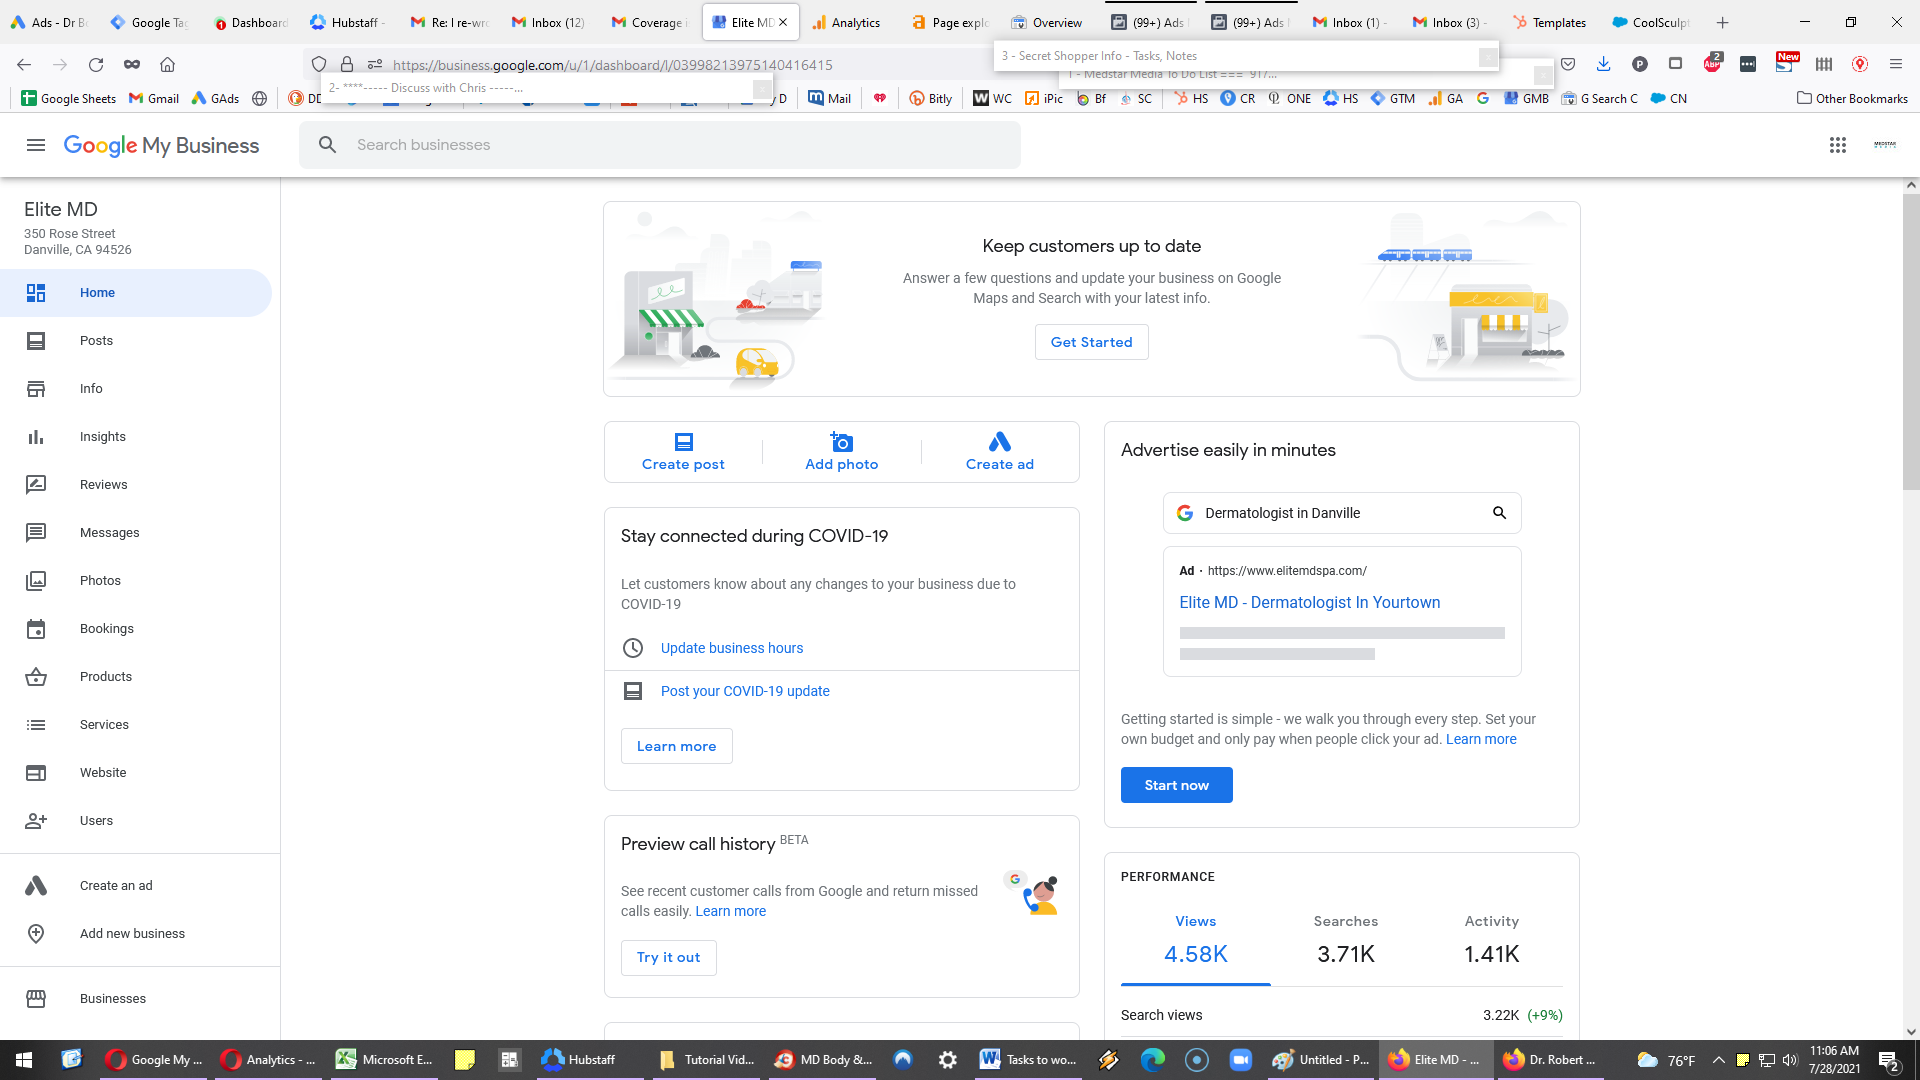This screenshot has height=1080, width=1920.
Task: Open the hamburger main menu
Action: coord(36,145)
